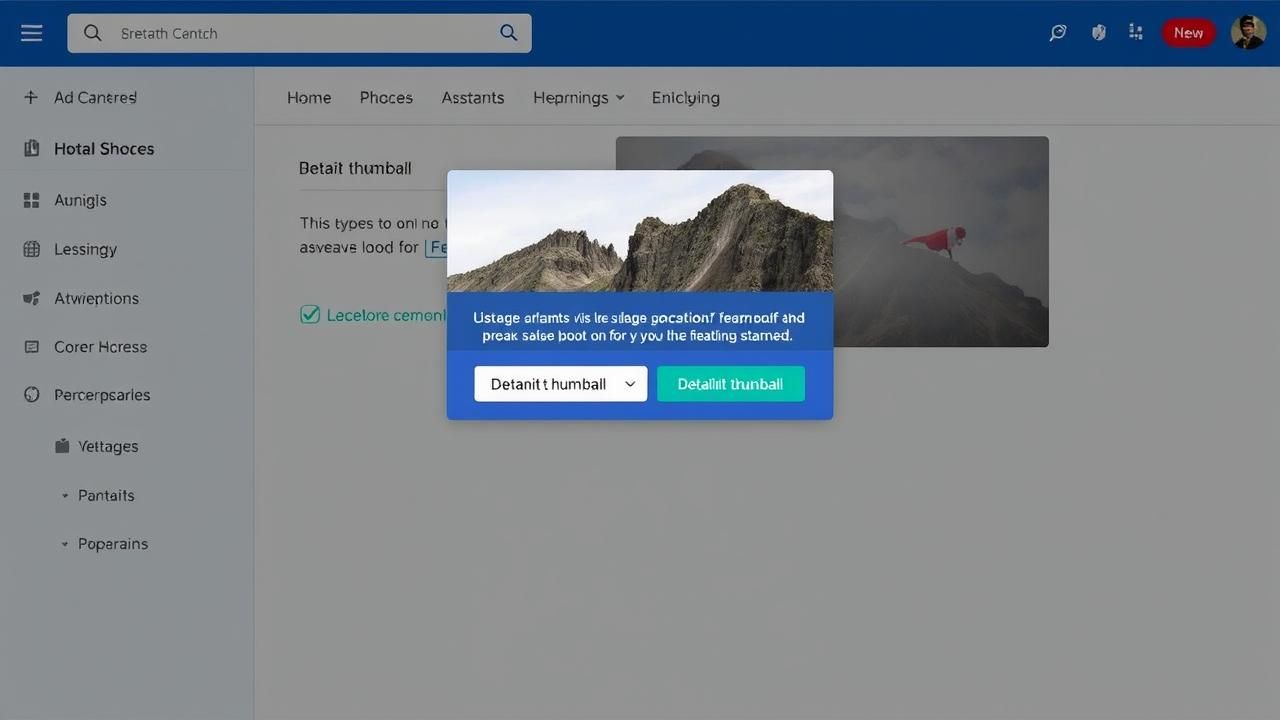Open the hamburger menu in the header
Image resolution: width=1280 pixels, height=720 pixels.
click(x=32, y=33)
